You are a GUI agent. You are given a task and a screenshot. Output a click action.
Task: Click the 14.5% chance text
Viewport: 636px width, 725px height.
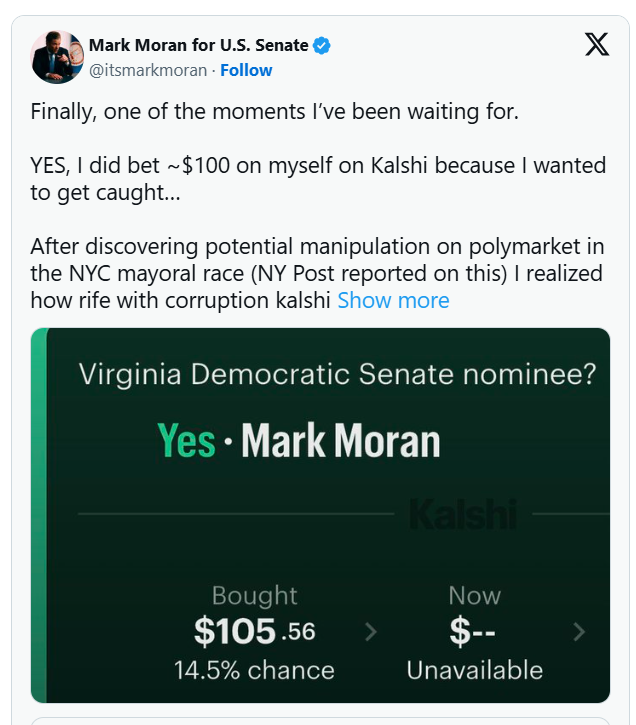[254, 669]
